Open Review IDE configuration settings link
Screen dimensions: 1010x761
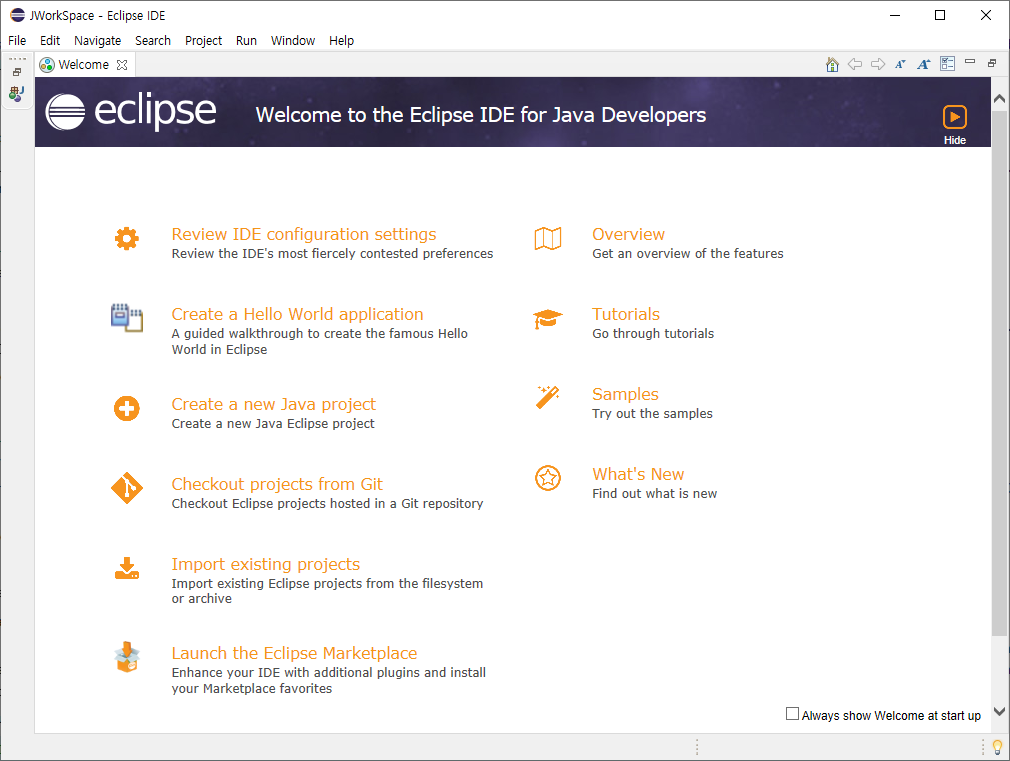pyautogui.click(x=303, y=234)
